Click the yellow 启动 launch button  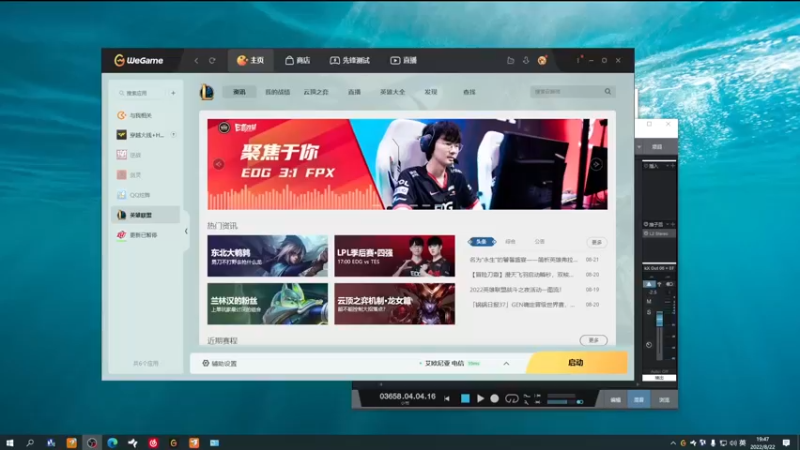tap(576, 363)
